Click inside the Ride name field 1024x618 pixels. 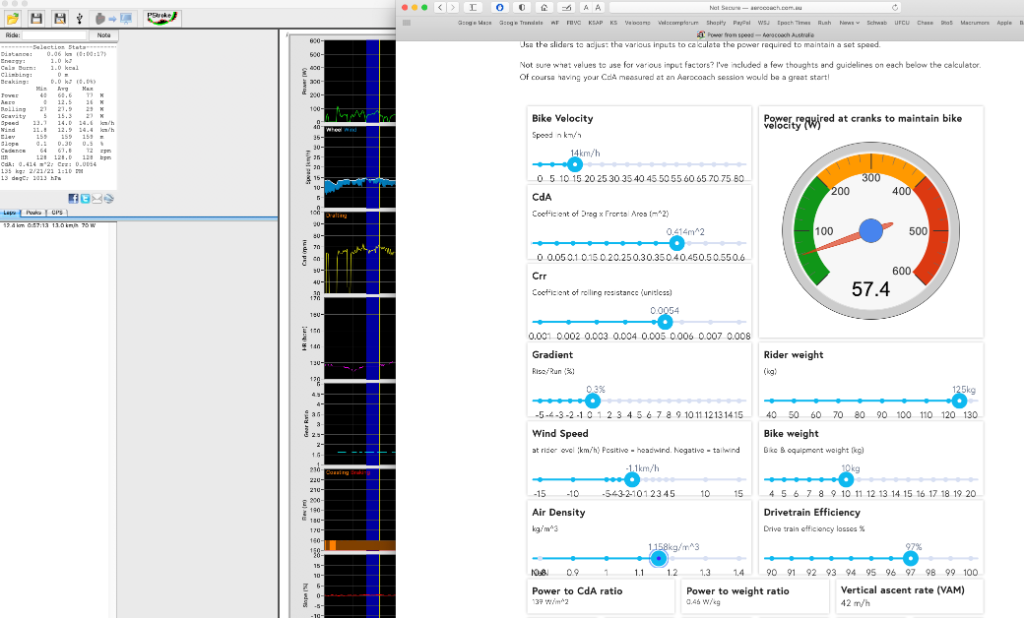pos(55,34)
